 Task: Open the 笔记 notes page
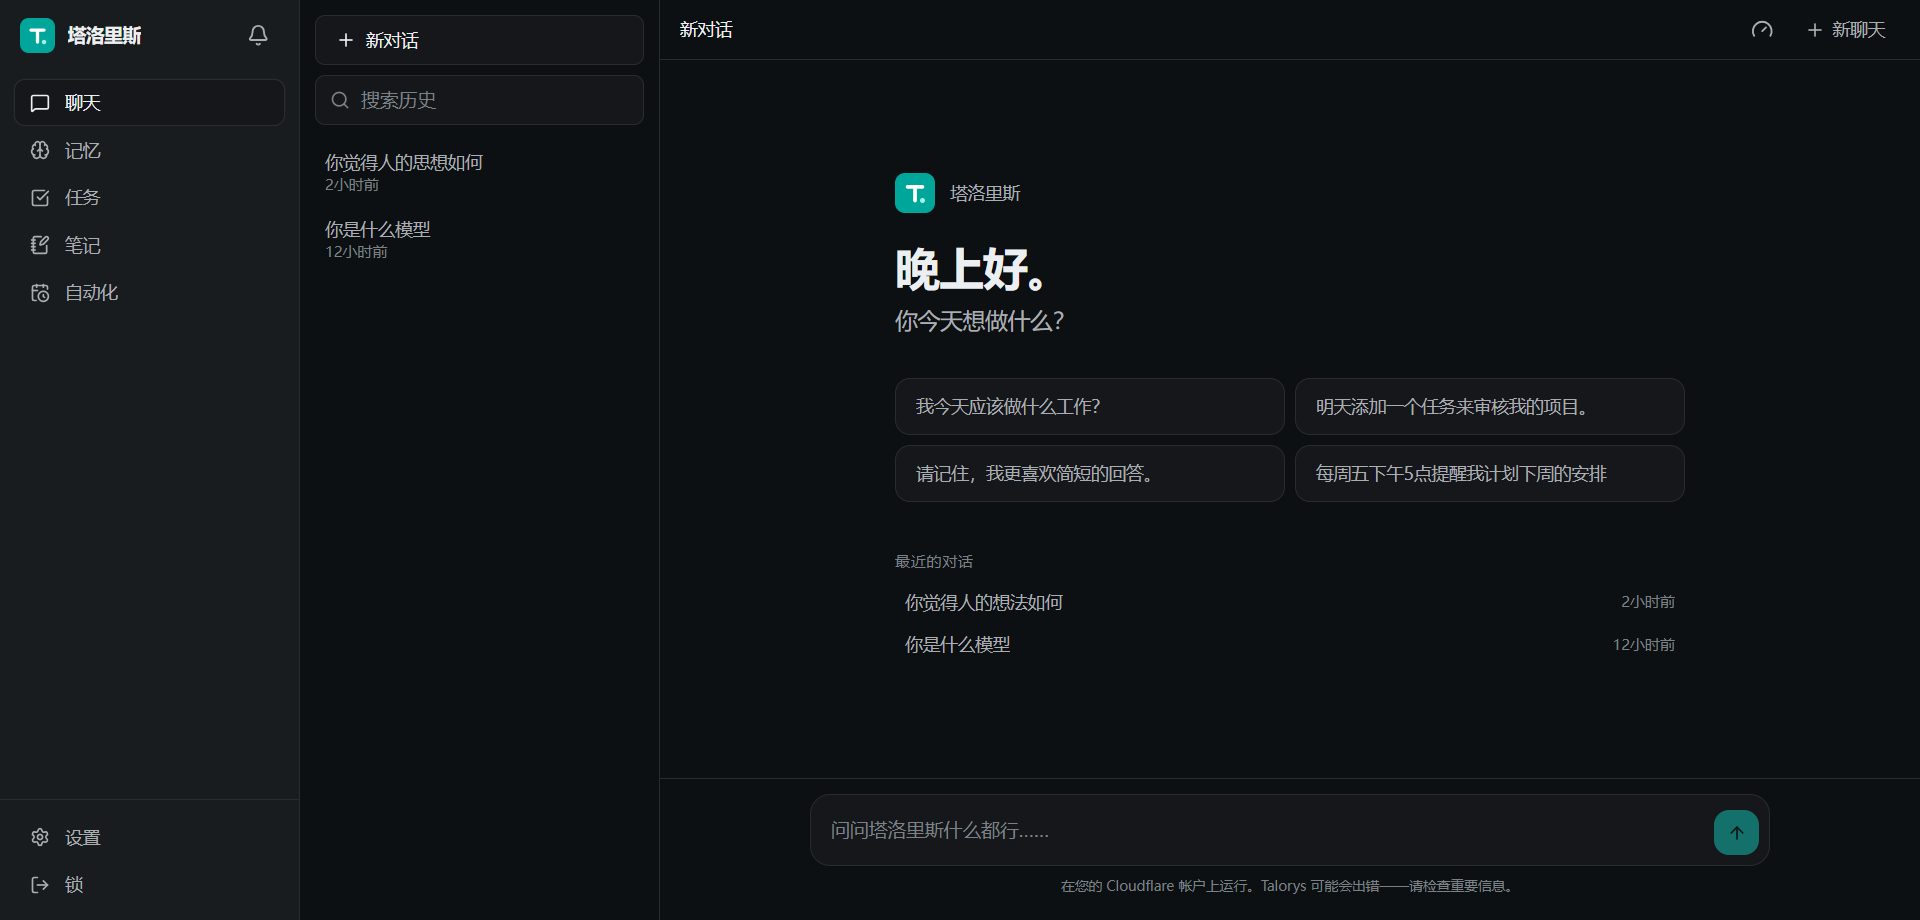pos(149,245)
